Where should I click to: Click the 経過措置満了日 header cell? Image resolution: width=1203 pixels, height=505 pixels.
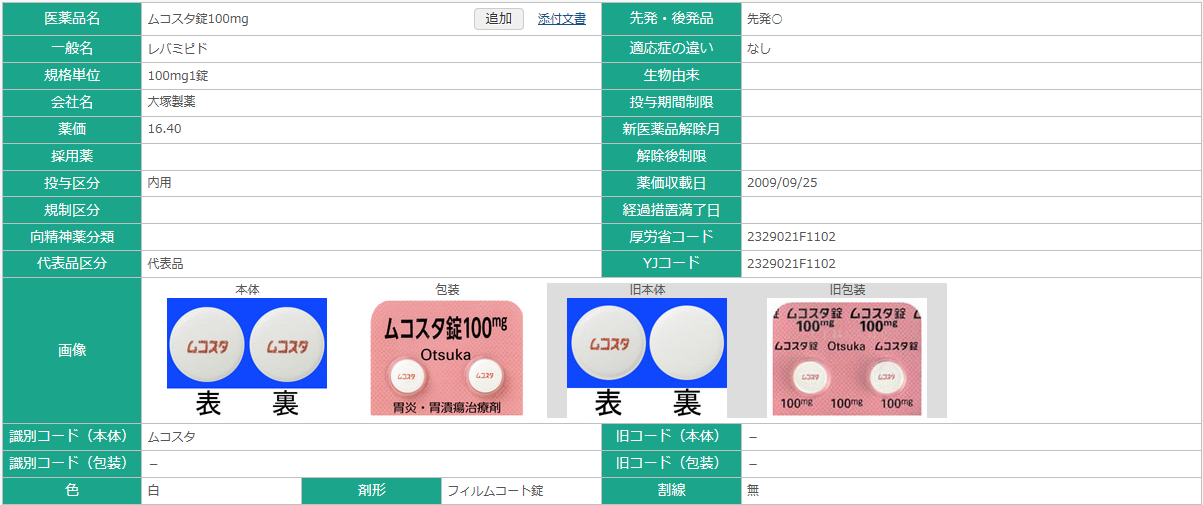tap(671, 210)
